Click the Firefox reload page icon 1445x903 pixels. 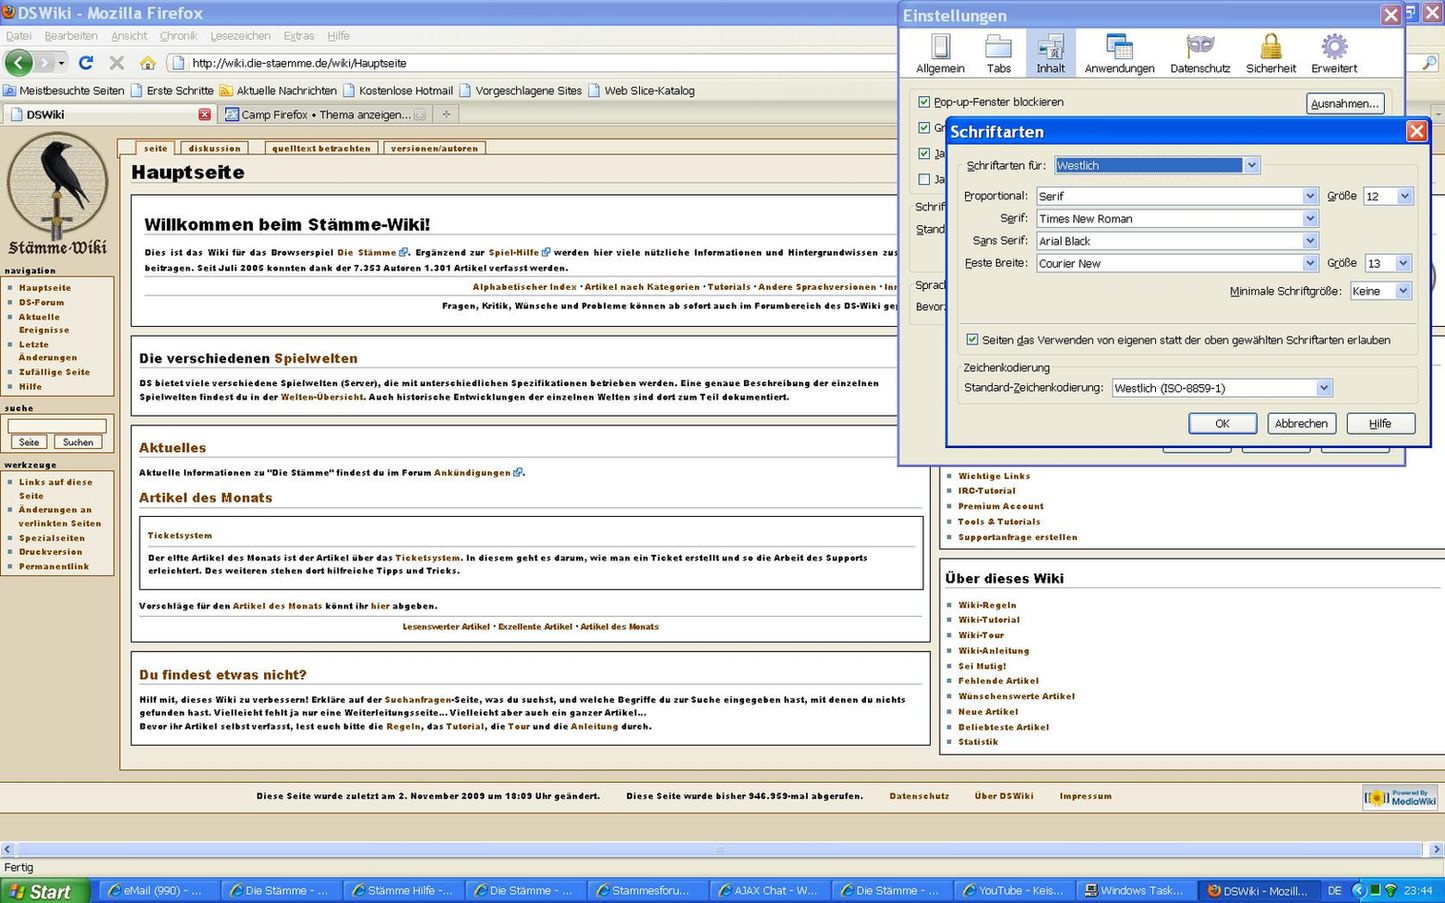click(x=86, y=63)
